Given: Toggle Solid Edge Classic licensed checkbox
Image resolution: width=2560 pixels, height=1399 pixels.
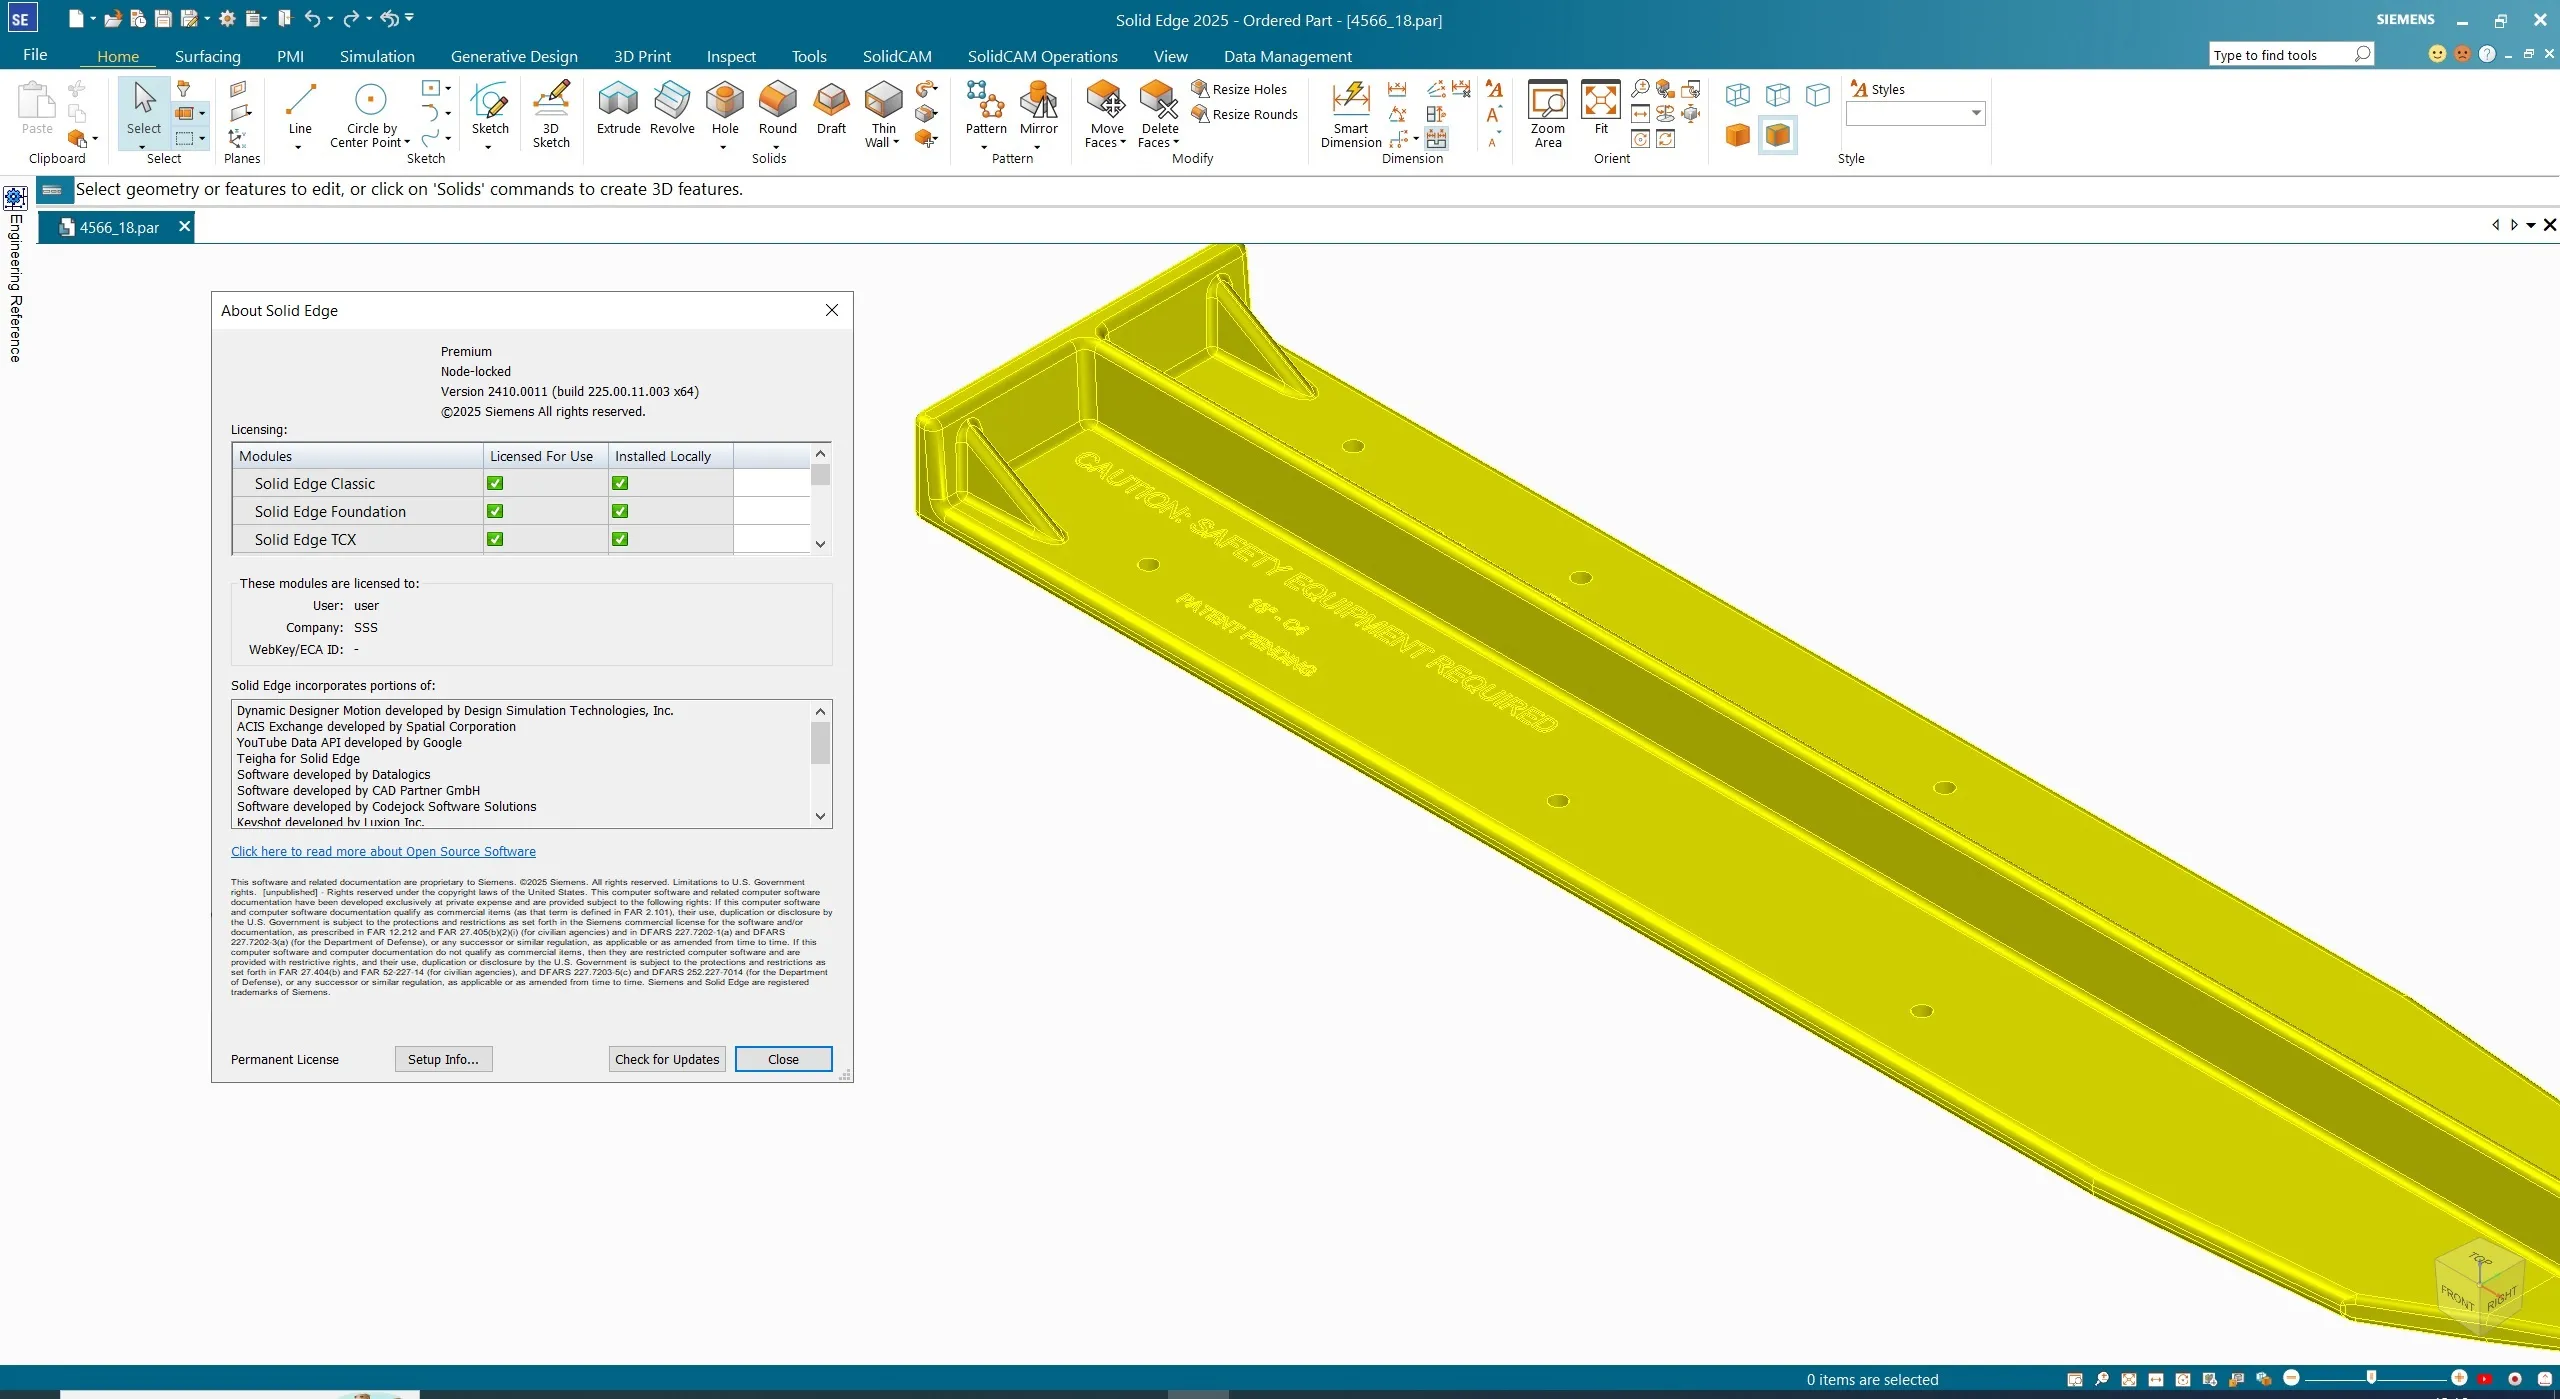Looking at the screenshot, I should click(495, 483).
